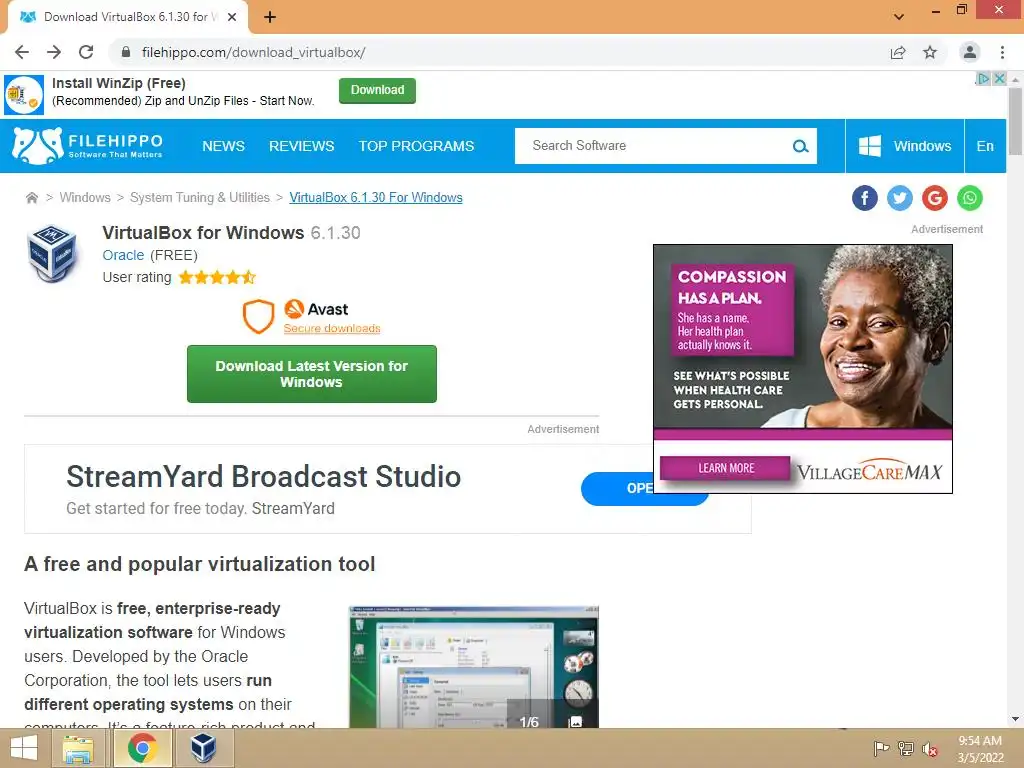Click the FileHippo logo
The width and height of the screenshot is (1024, 768).
pos(88,146)
